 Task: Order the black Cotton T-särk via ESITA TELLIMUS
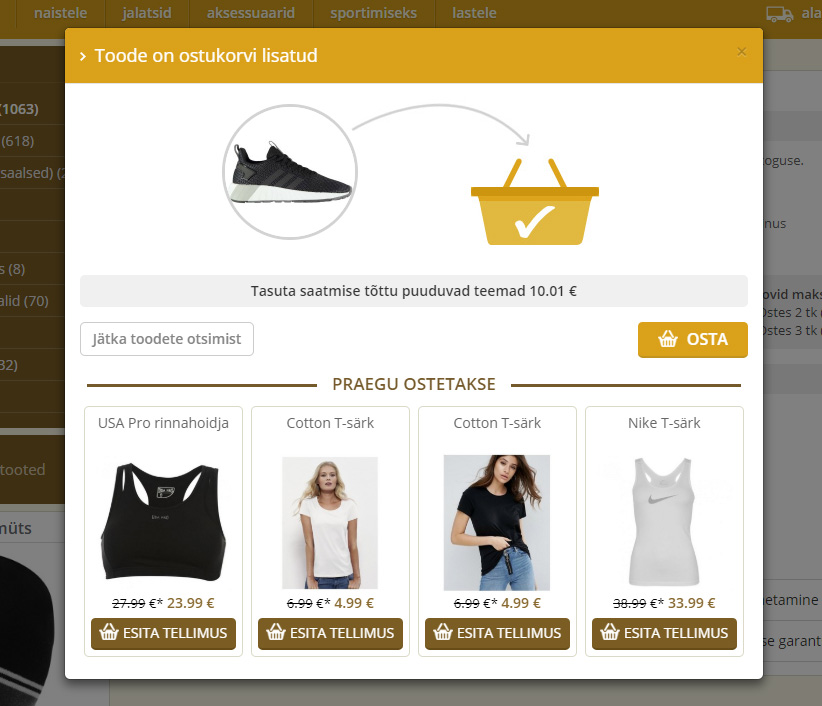click(497, 633)
